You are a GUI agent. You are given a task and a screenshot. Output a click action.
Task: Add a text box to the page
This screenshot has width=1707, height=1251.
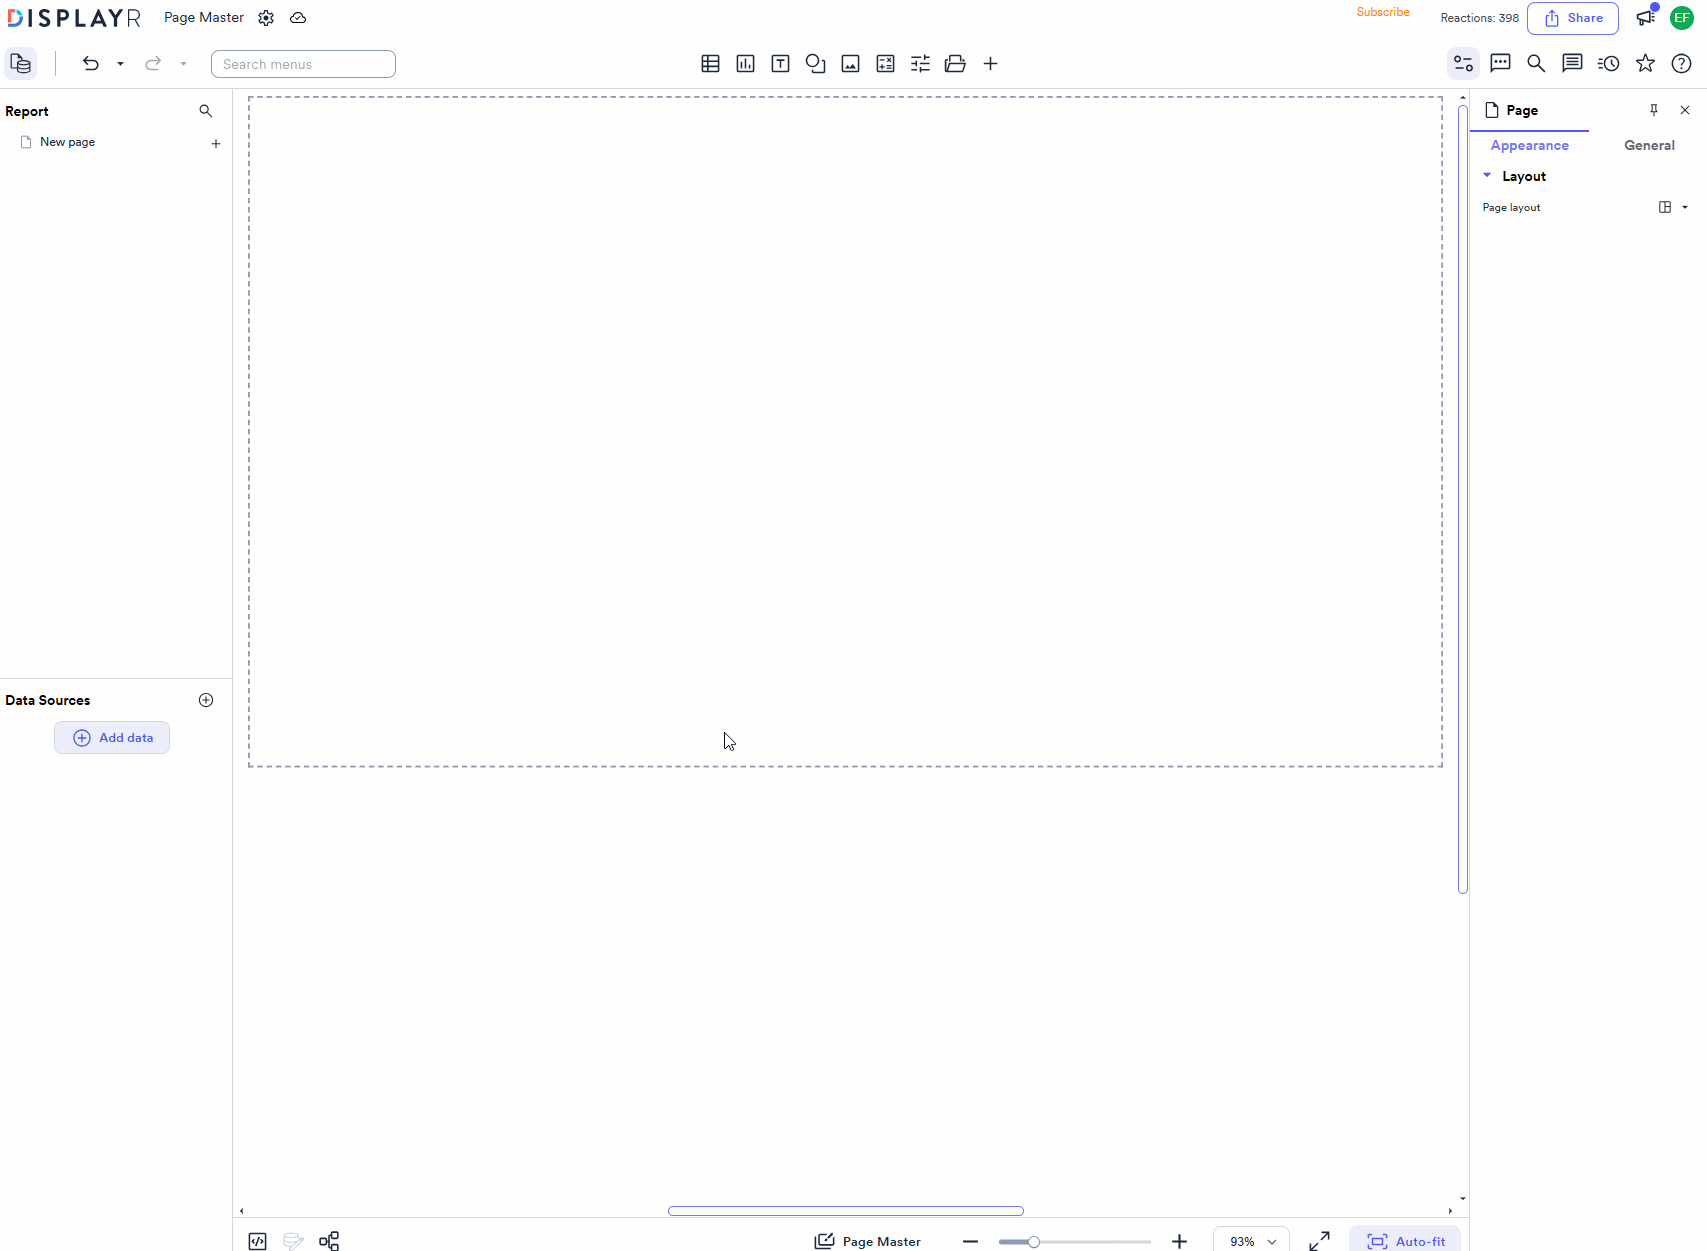(780, 63)
